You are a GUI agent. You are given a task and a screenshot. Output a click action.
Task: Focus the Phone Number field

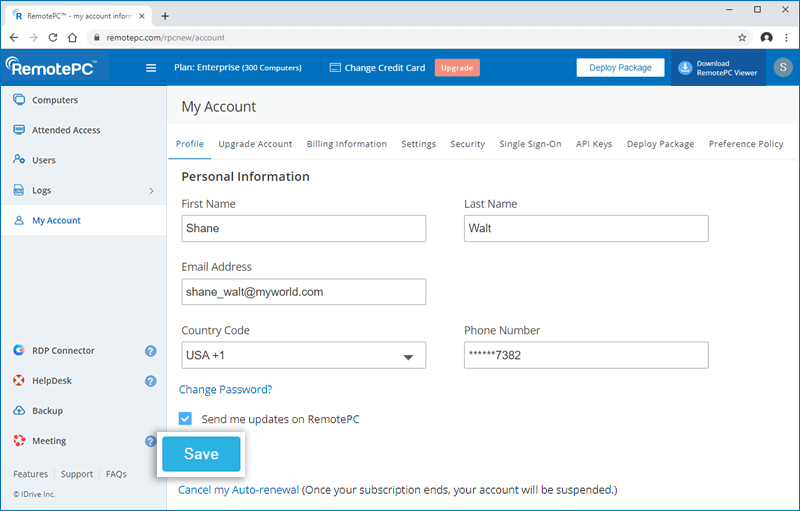click(x=586, y=355)
